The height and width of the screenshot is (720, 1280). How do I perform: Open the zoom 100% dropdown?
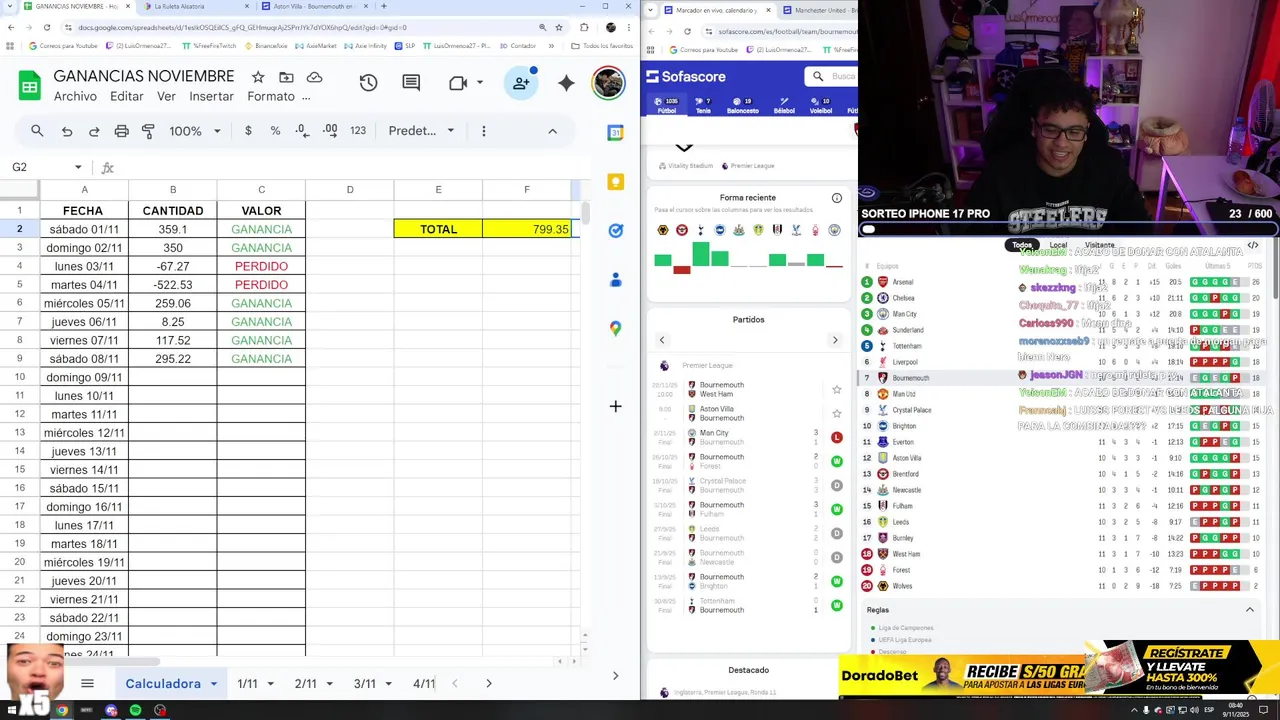point(194,131)
